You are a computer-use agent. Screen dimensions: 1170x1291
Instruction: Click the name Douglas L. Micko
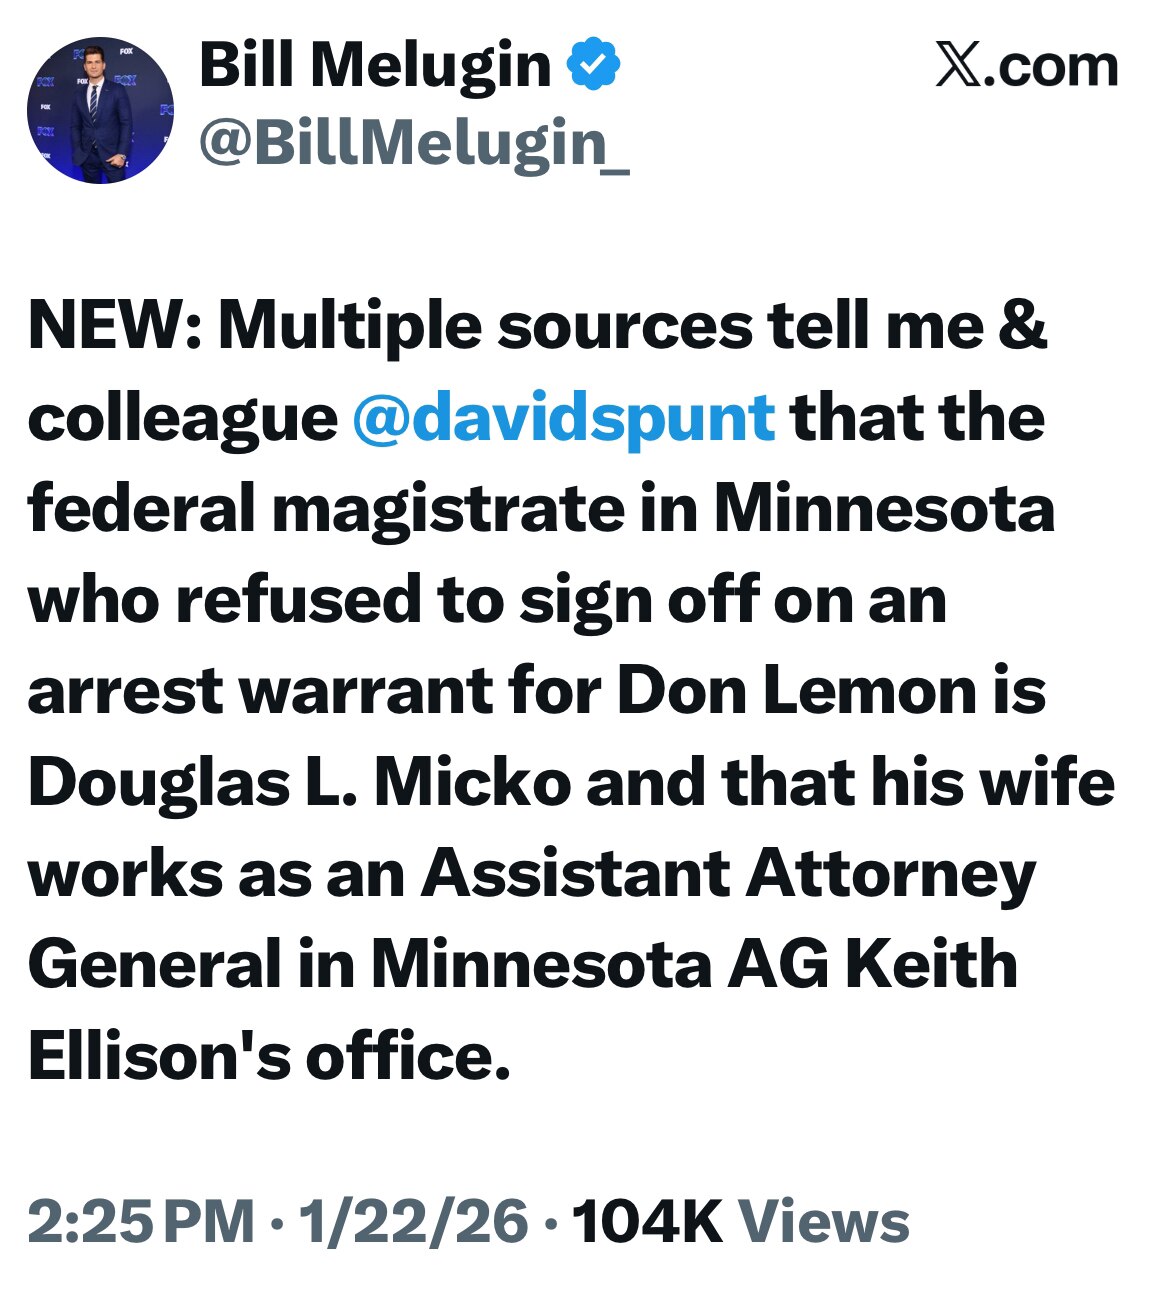[x=298, y=782]
